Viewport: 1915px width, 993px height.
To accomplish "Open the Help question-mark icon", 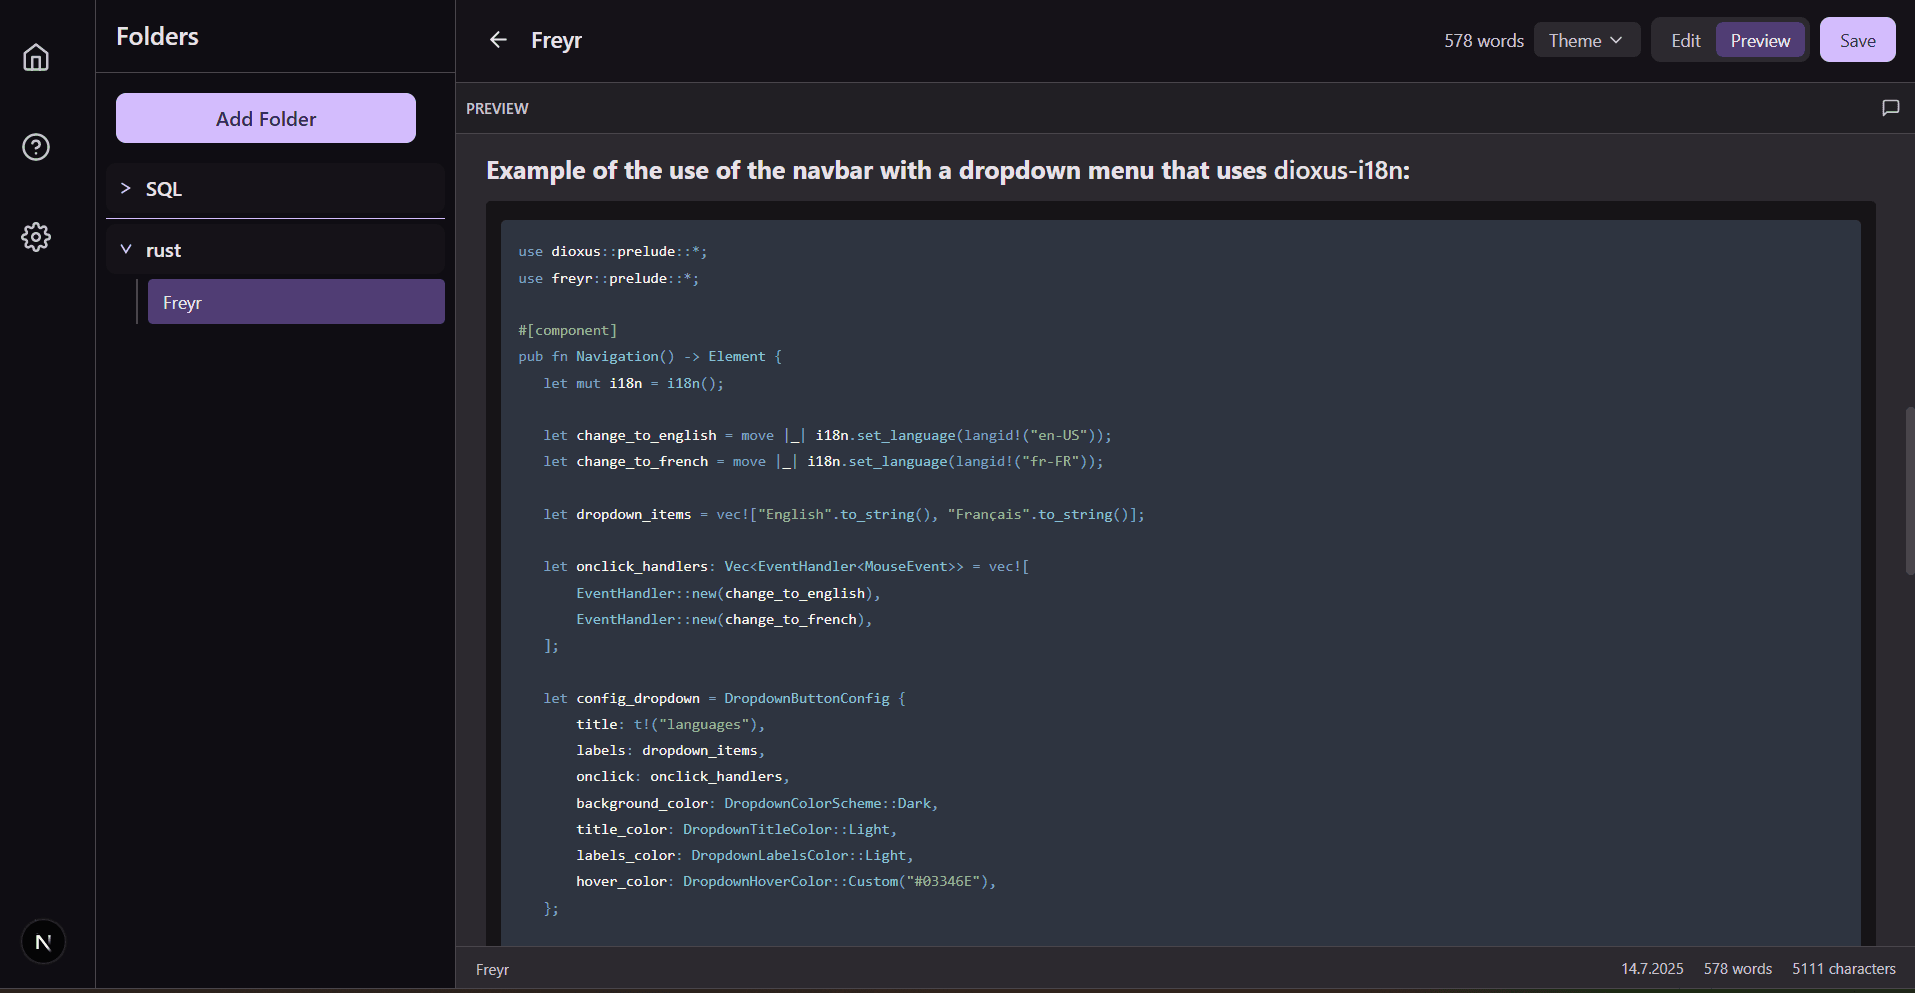I will click(x=36, y=147).
